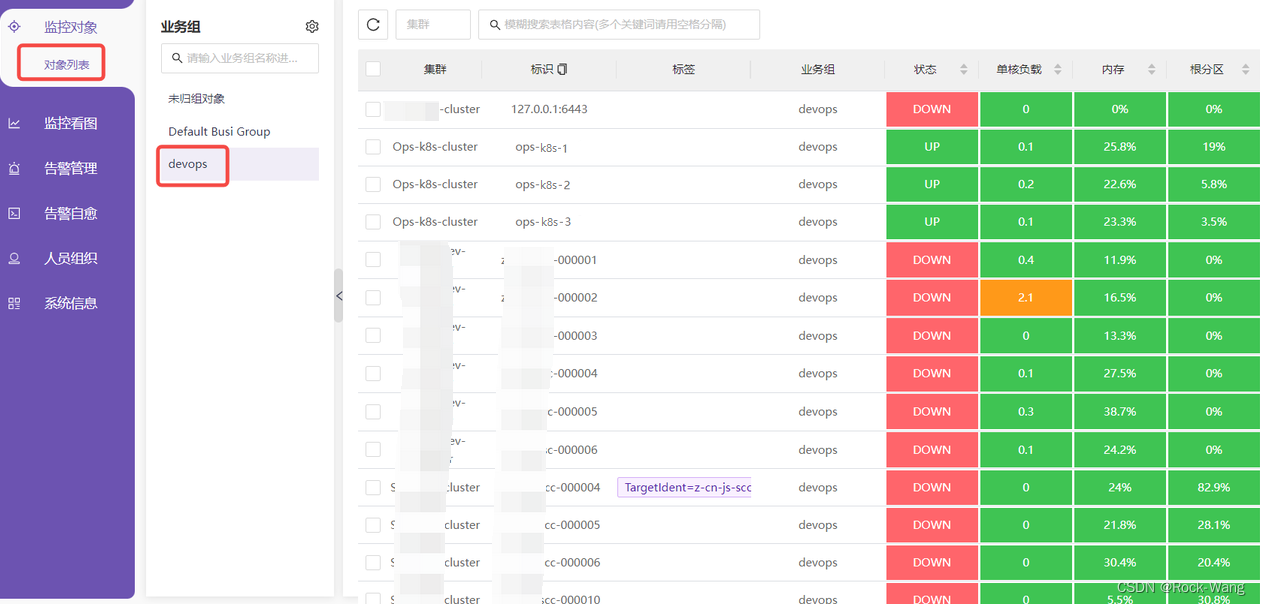1261x605 pixels.
Task: Sort by 状态 column
Action: (x=964, y=69)
